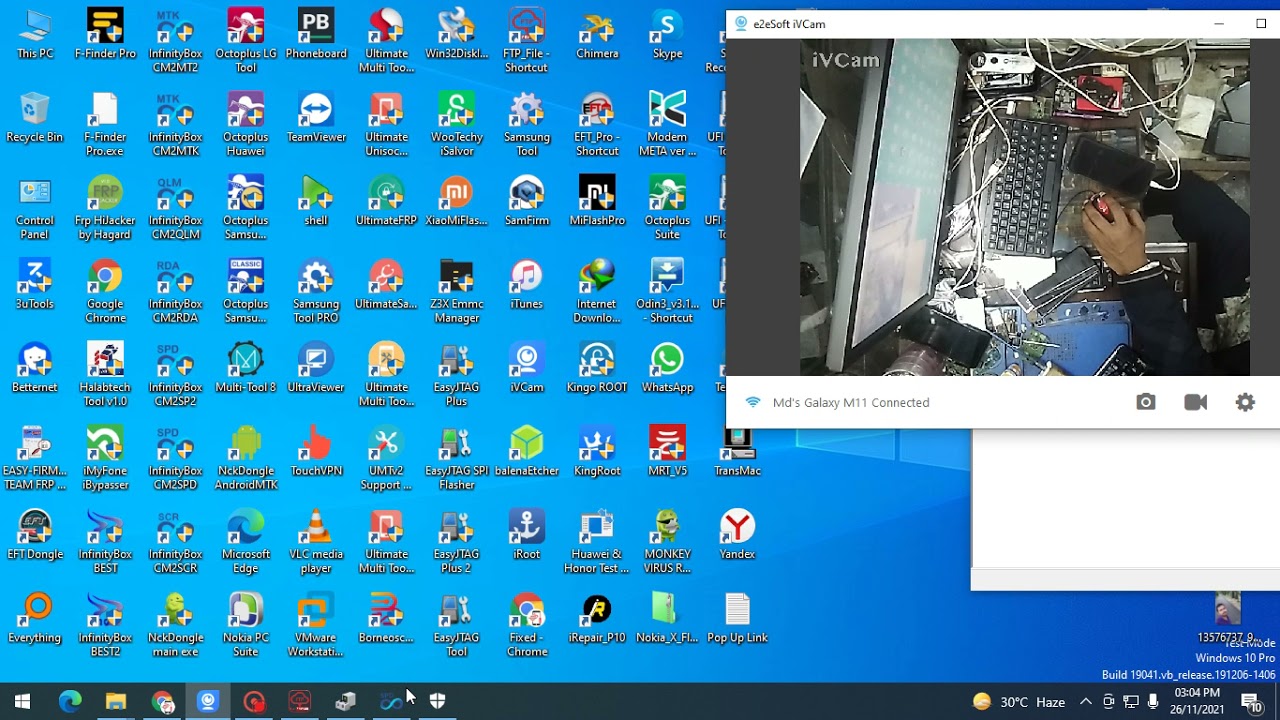Open the iRoot desktop icon
This screenshot has width=1280, height=720.
tap(527, 535)
